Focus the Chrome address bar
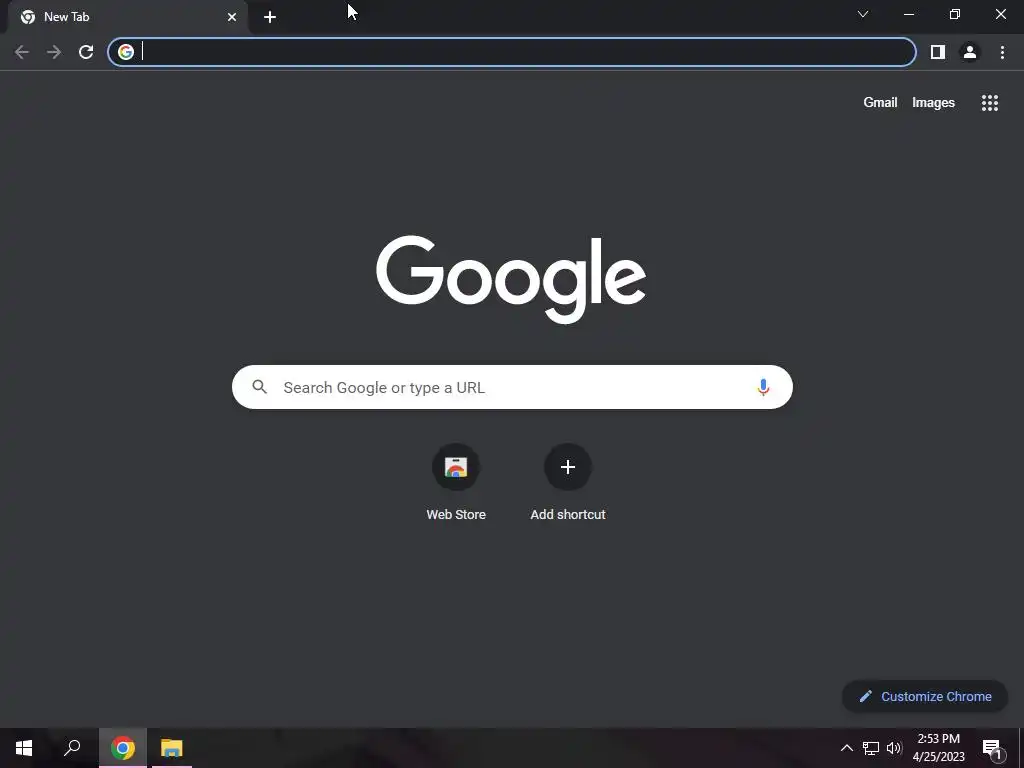This screenshot has height=768, width=1024. point(512,52)
